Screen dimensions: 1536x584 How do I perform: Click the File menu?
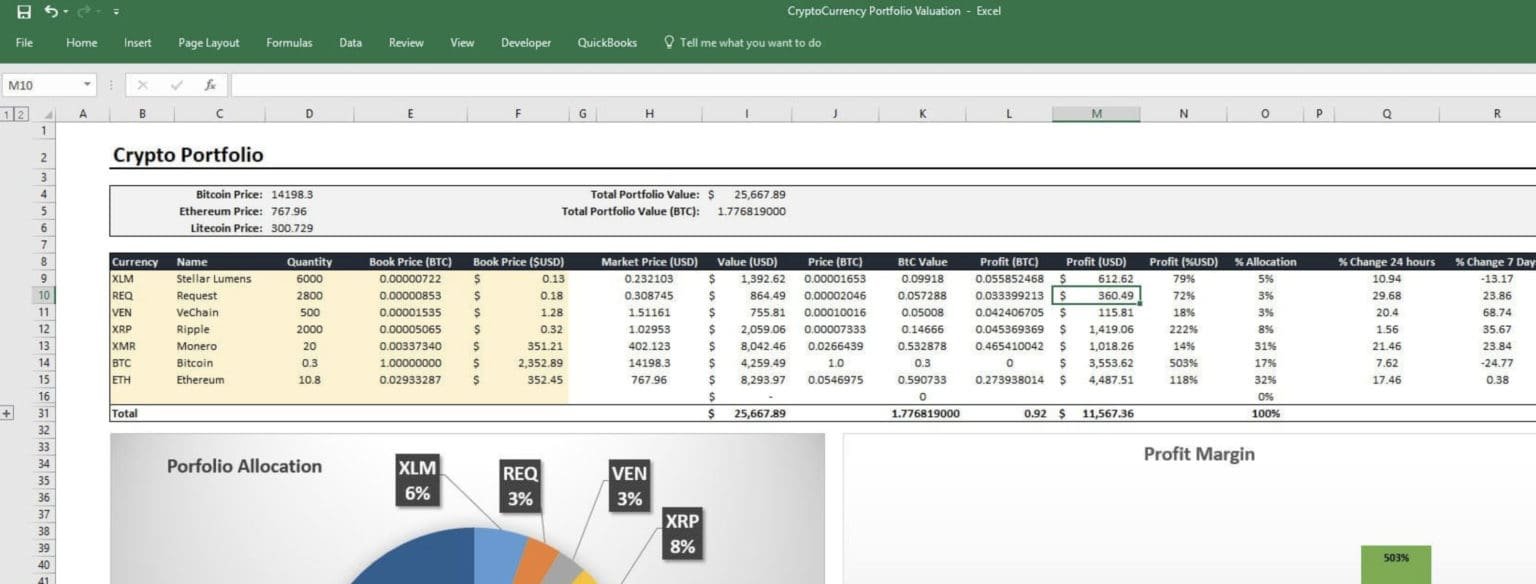pyautogui.click(x=23, y=43)
